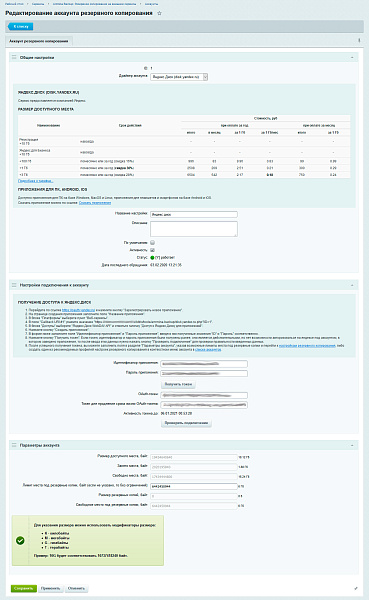Image resolution: width=369 pixels, height=600 pixels.
Task: Add page to favorites with star icon
Action: tap(160, 13)
